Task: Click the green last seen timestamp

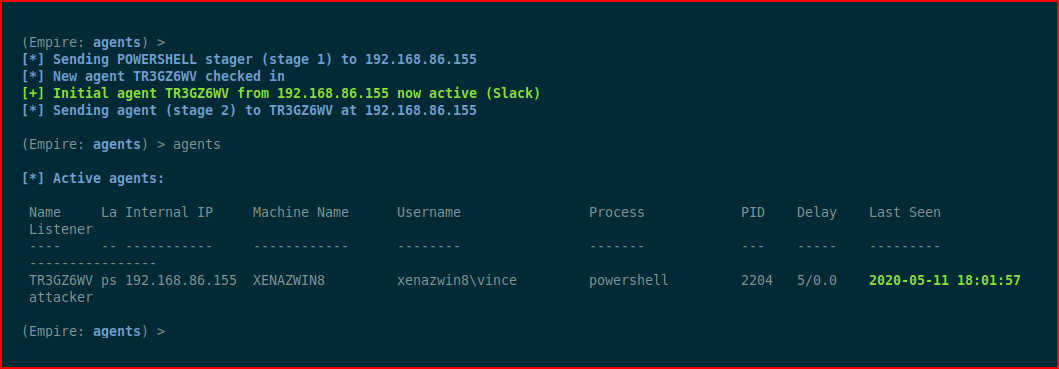Action: tap(945, 280)
